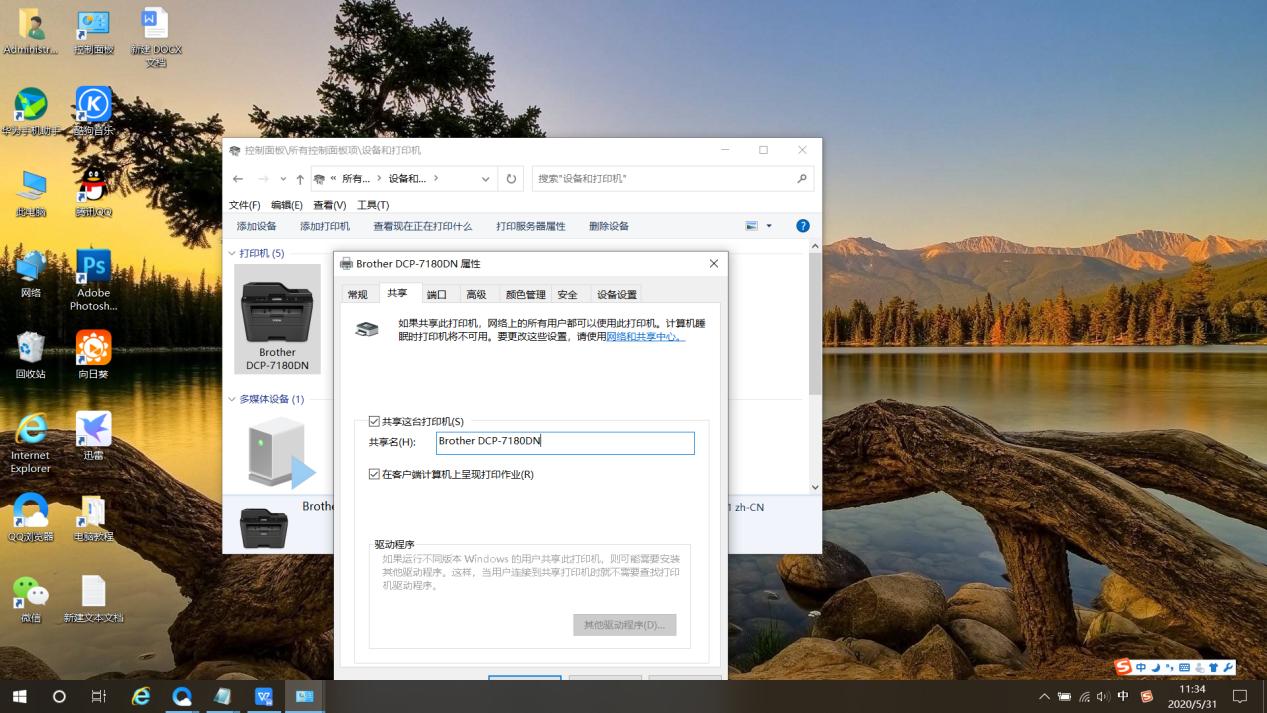Disable 在客户端计算机上呈现打印作业
1267x713 pixels.
point(374,474)
